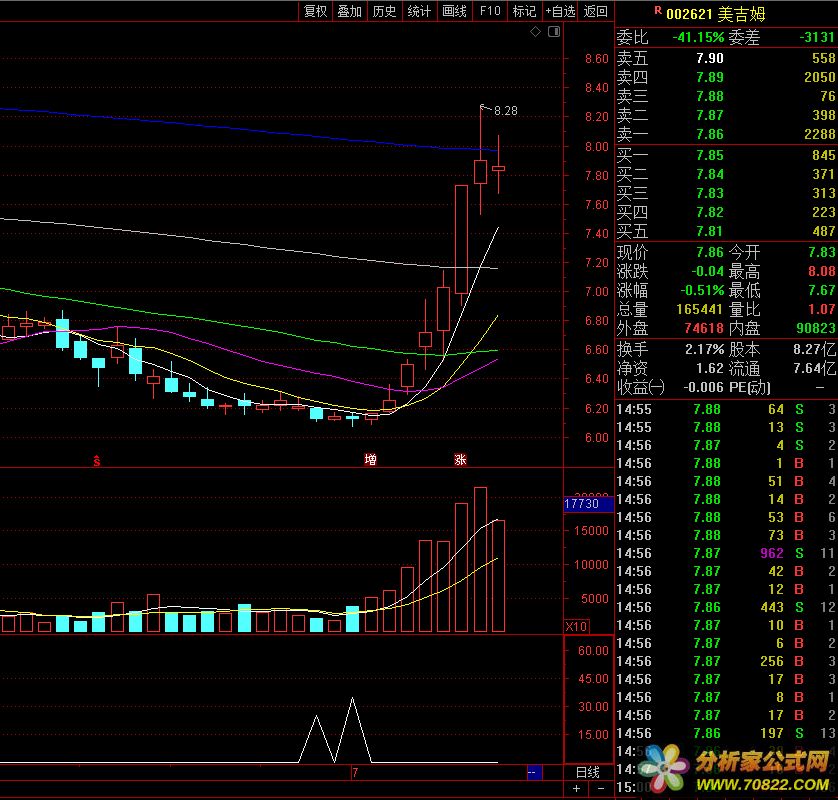Click 买一 bid price 7.85
This screenshot has width=838, height=800.
coord(710,155)
